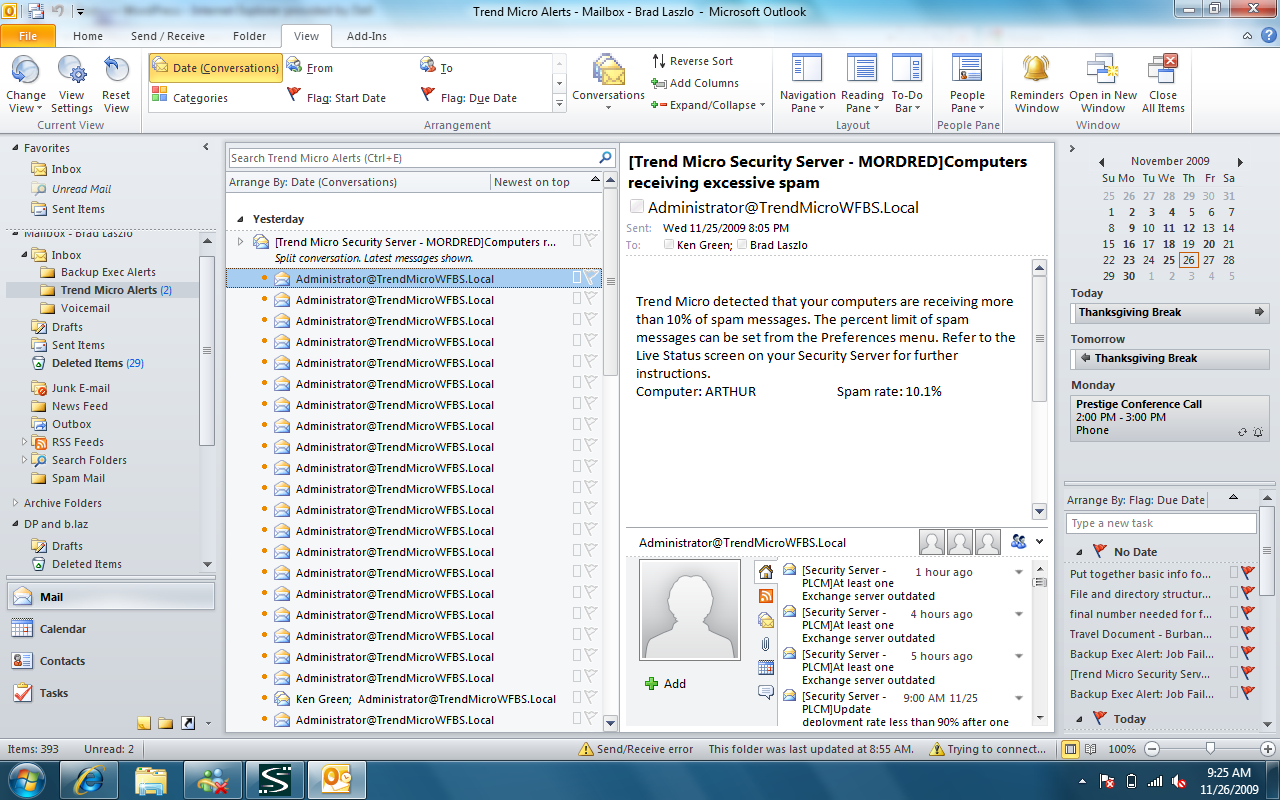Select the Add Columns button
Screen dimensions: 1280x800
click(x=695, y=83)
